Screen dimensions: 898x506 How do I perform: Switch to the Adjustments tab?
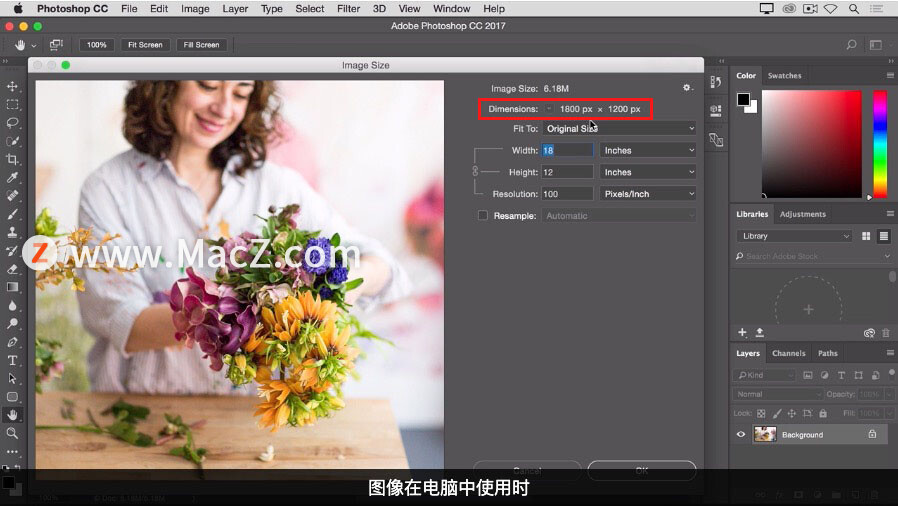coord(802,214)
